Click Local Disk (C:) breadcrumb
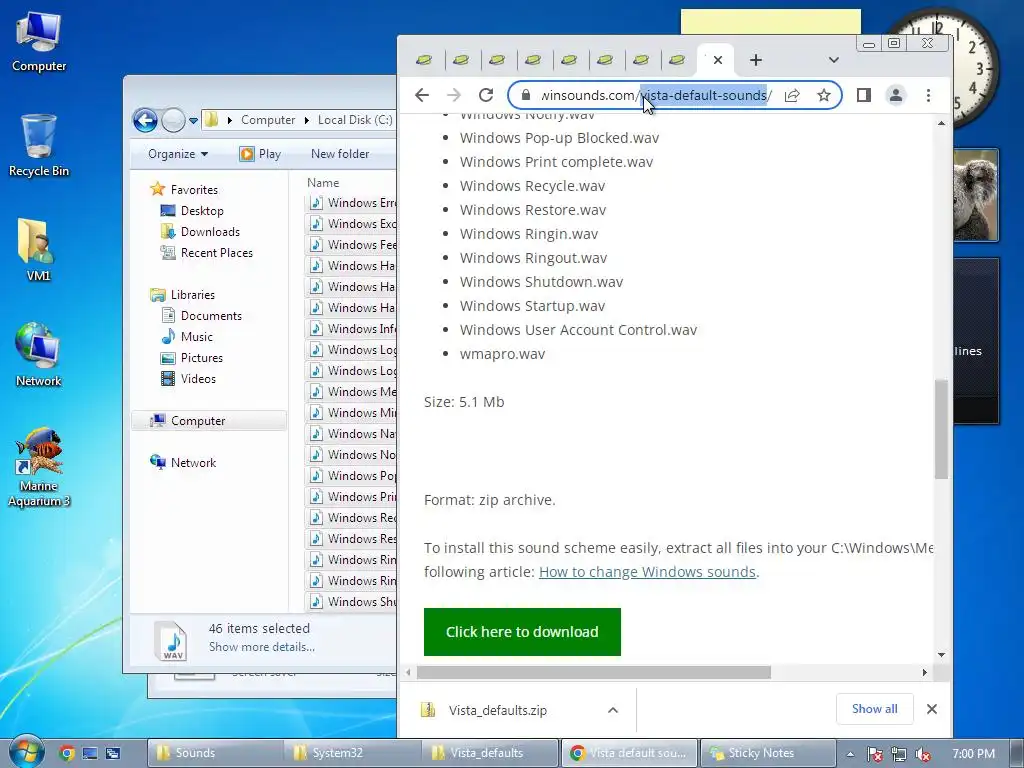This screenshot has width=1024, height=768. tap(355, 120)
